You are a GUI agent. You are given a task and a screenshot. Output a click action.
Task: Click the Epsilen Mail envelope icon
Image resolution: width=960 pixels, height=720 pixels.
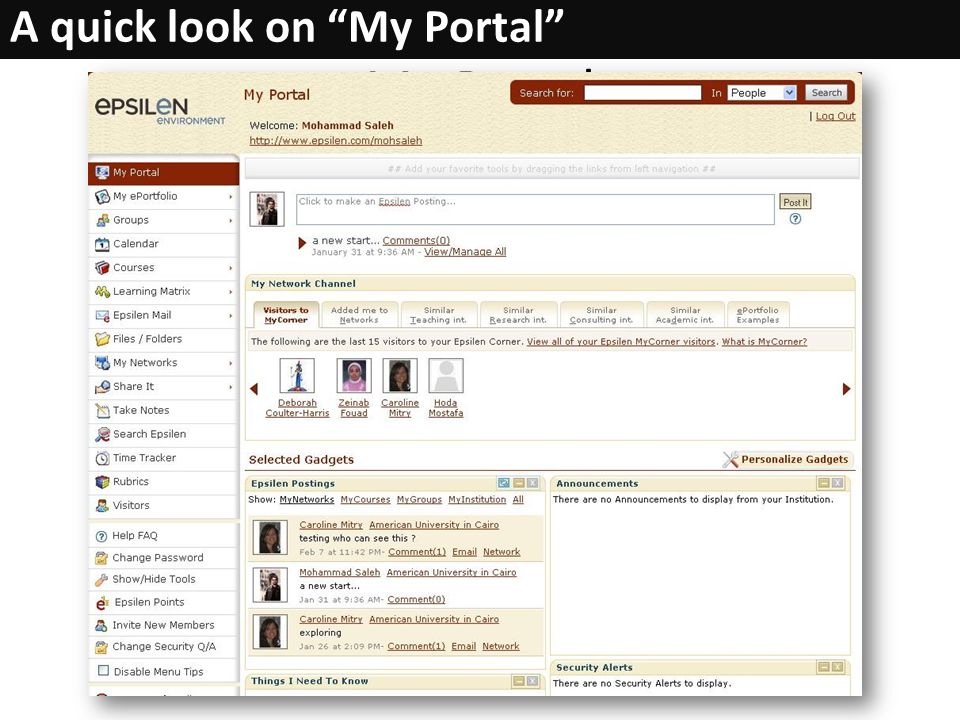click(x=102, y=315)
